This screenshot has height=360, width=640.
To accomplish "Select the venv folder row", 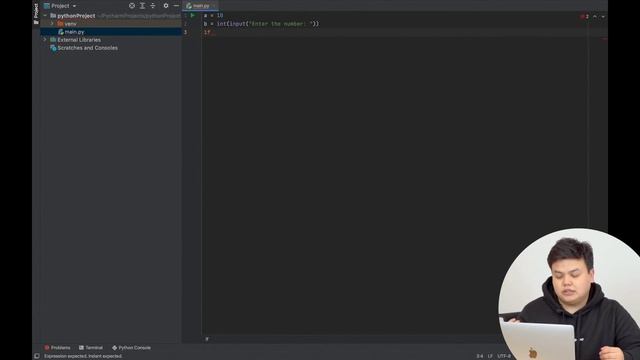I will [x=111, y=24].
